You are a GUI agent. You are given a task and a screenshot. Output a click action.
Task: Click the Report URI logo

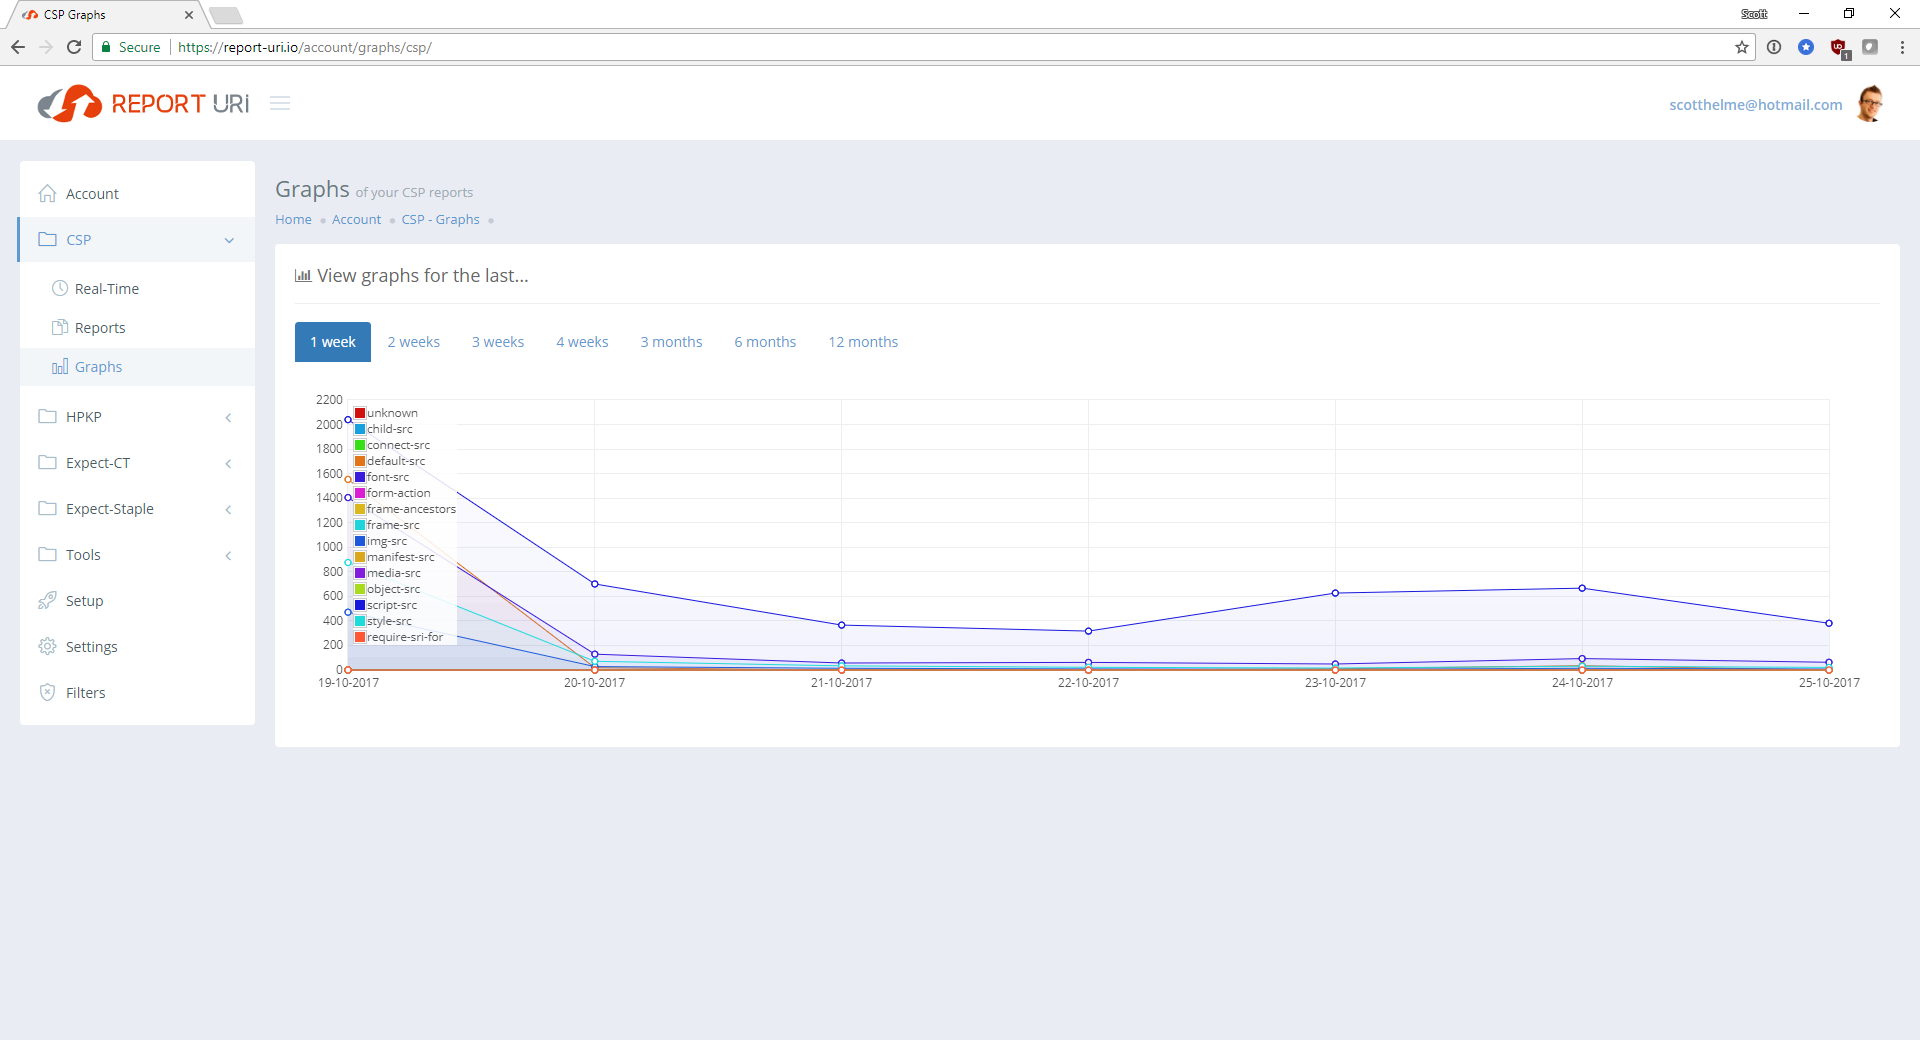[x=143, y=103]
